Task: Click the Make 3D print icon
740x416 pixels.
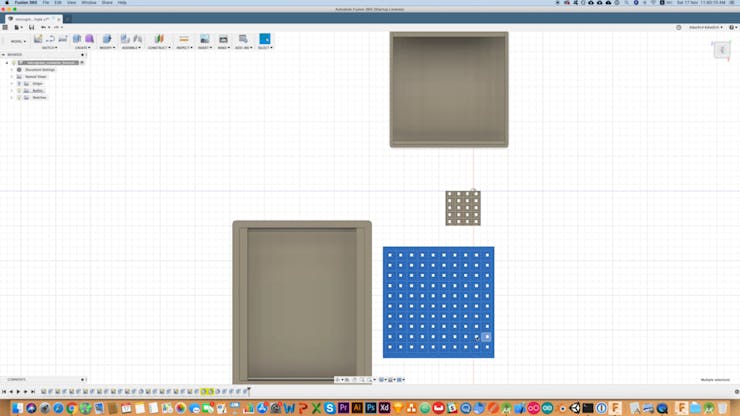Action: click(x=223, y=39)
